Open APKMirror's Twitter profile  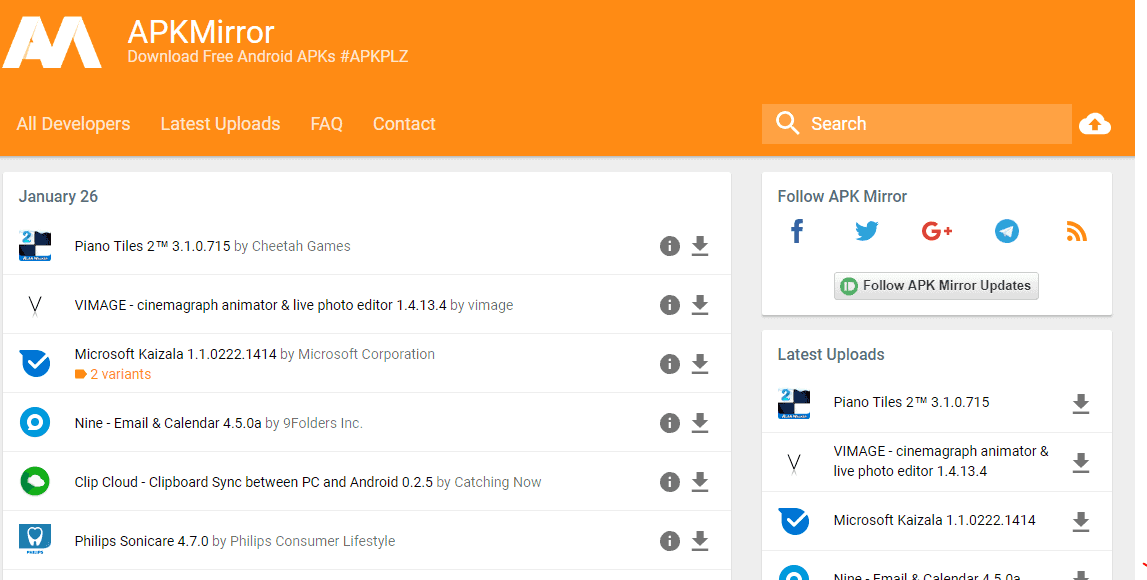point(866,231)
